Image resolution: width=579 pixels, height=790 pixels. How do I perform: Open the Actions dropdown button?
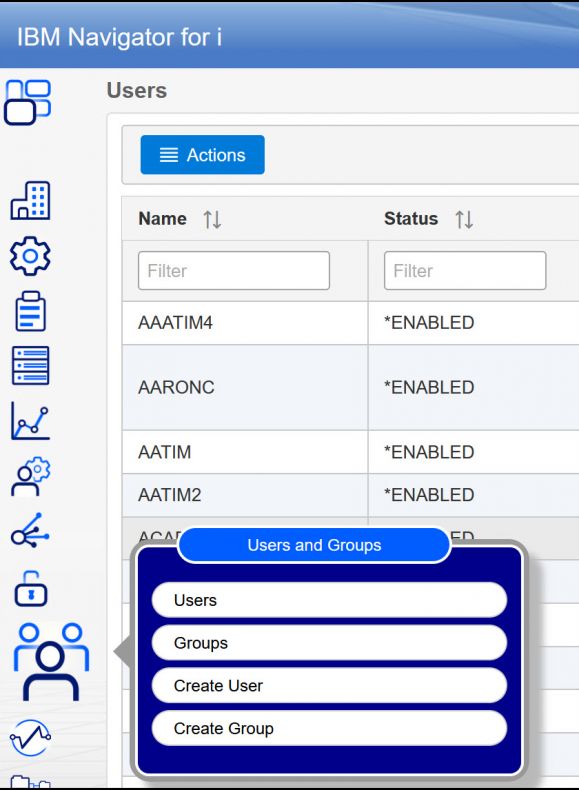pyautogui.click(x=203, y=155)
